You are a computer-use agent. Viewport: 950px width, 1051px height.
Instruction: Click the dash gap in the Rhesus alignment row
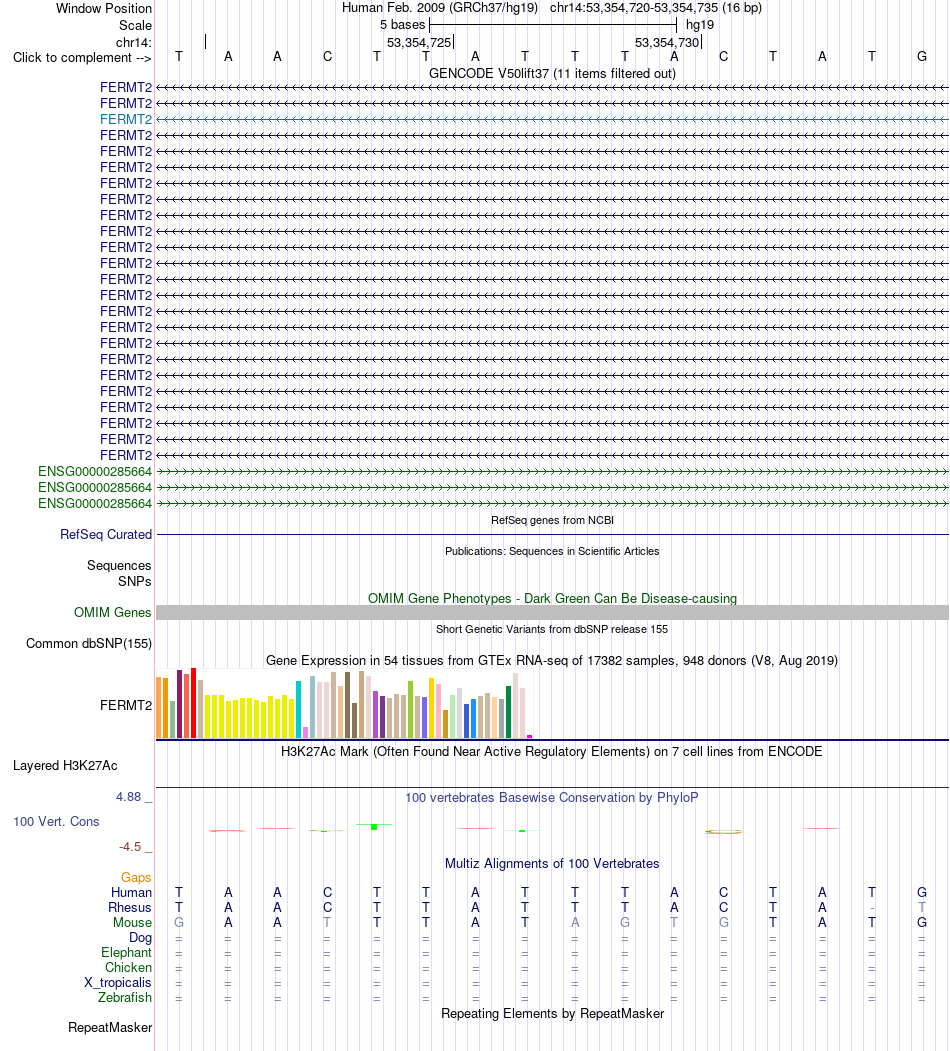pyautogui.click(x=872, y=908)
